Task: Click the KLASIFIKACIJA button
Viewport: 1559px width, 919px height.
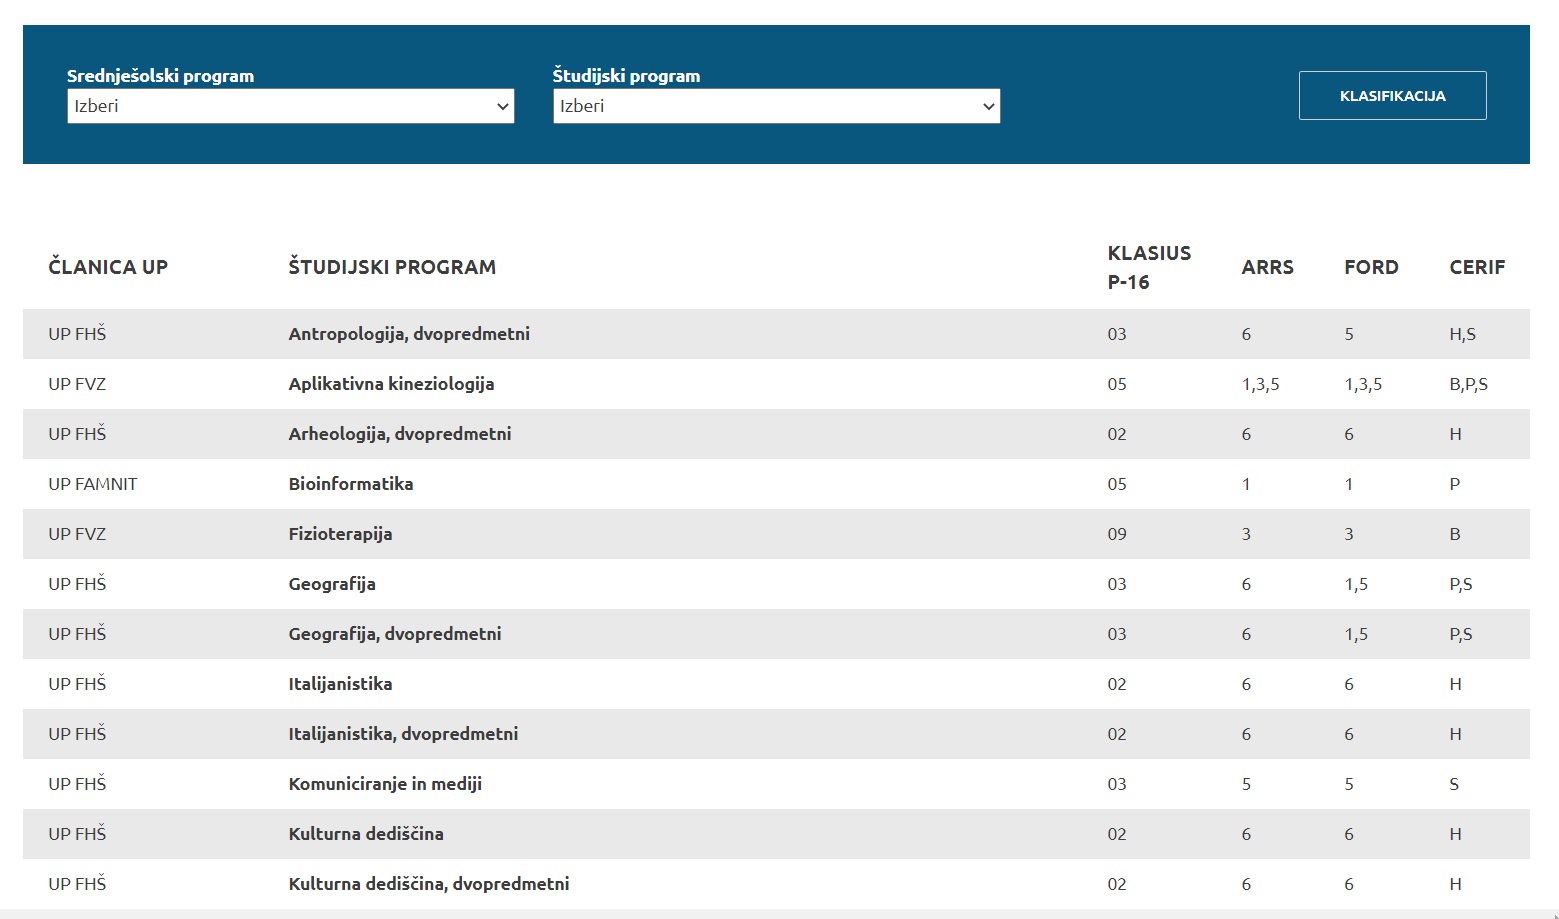Action: pyautogui.click(x=1393, y=96)
